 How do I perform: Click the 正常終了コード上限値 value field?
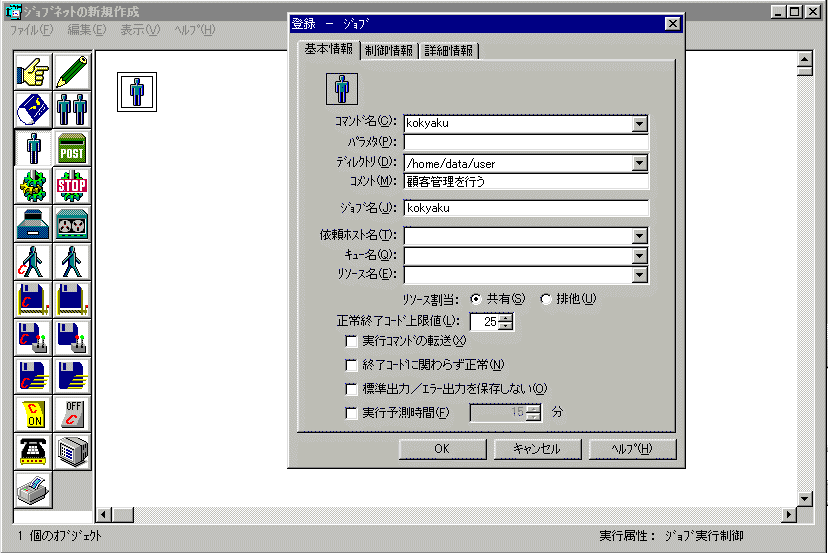click(x=485, y=322)
